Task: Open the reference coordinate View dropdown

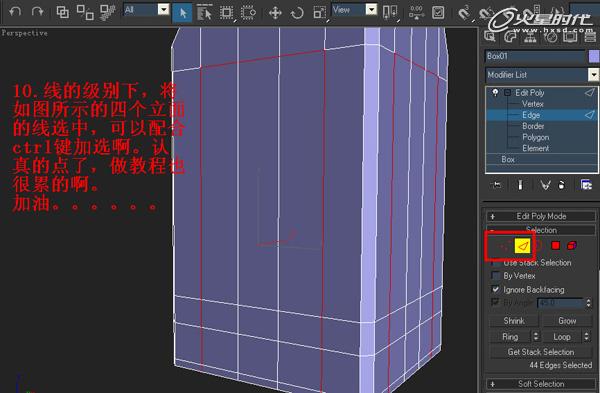Action: [354, 10]
